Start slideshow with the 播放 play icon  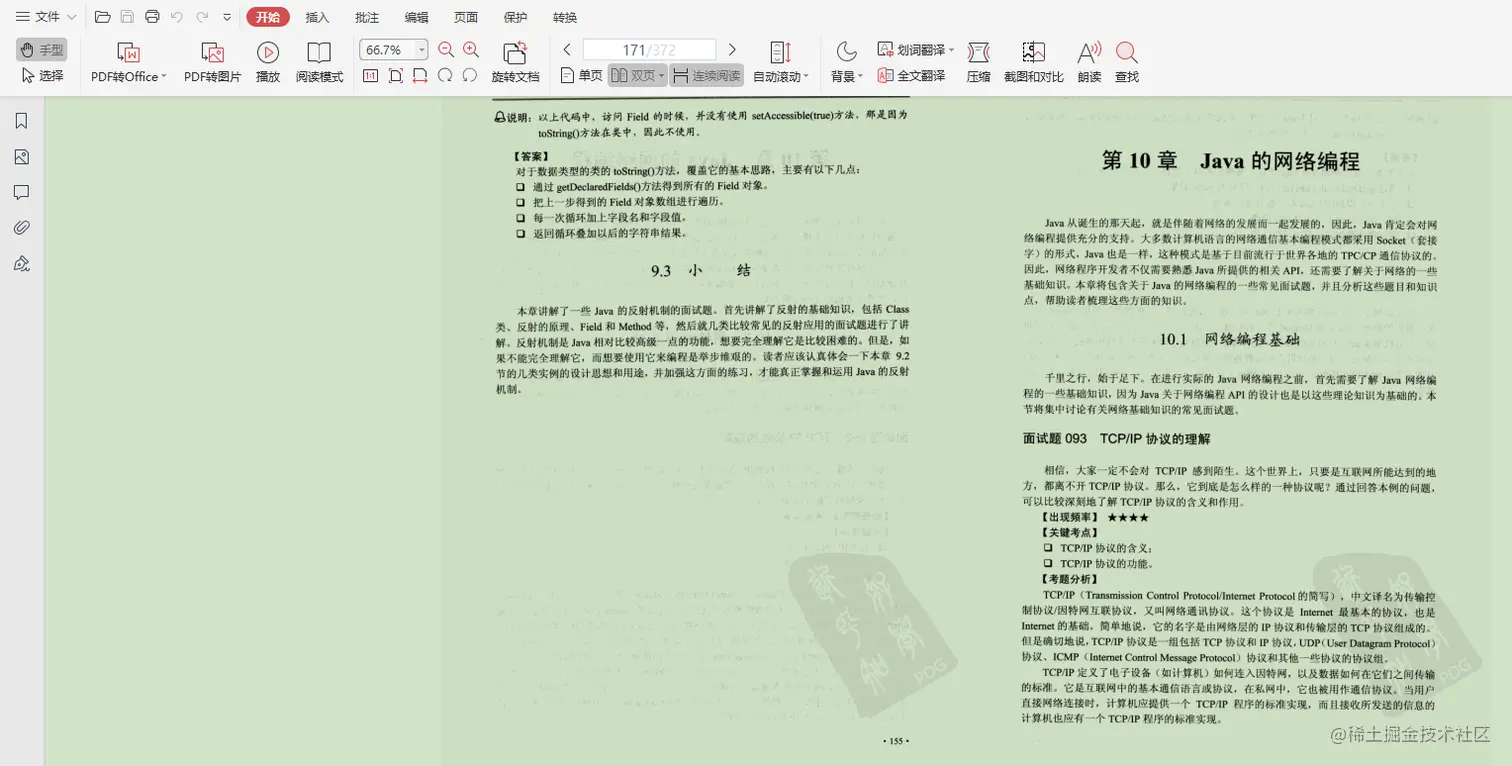(267, 60)
